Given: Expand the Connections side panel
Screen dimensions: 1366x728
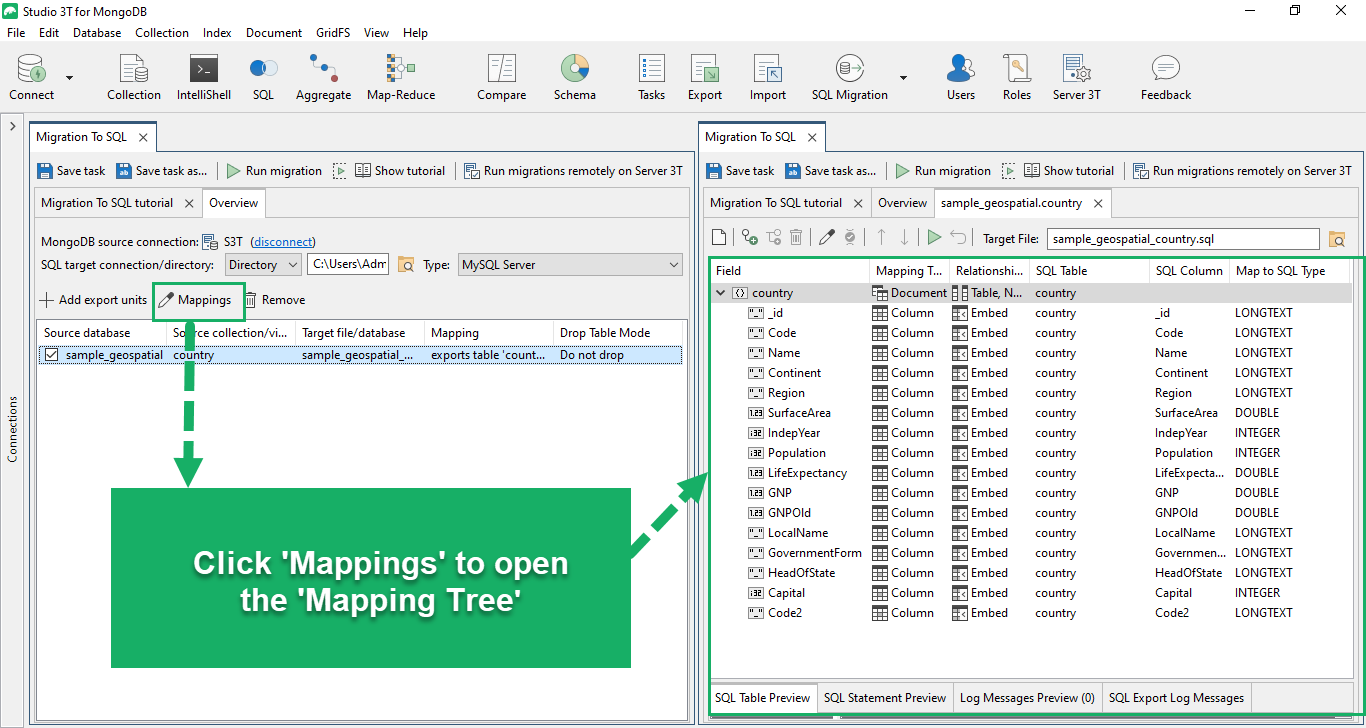Looking at the screenshot, I should coord(13,127).
